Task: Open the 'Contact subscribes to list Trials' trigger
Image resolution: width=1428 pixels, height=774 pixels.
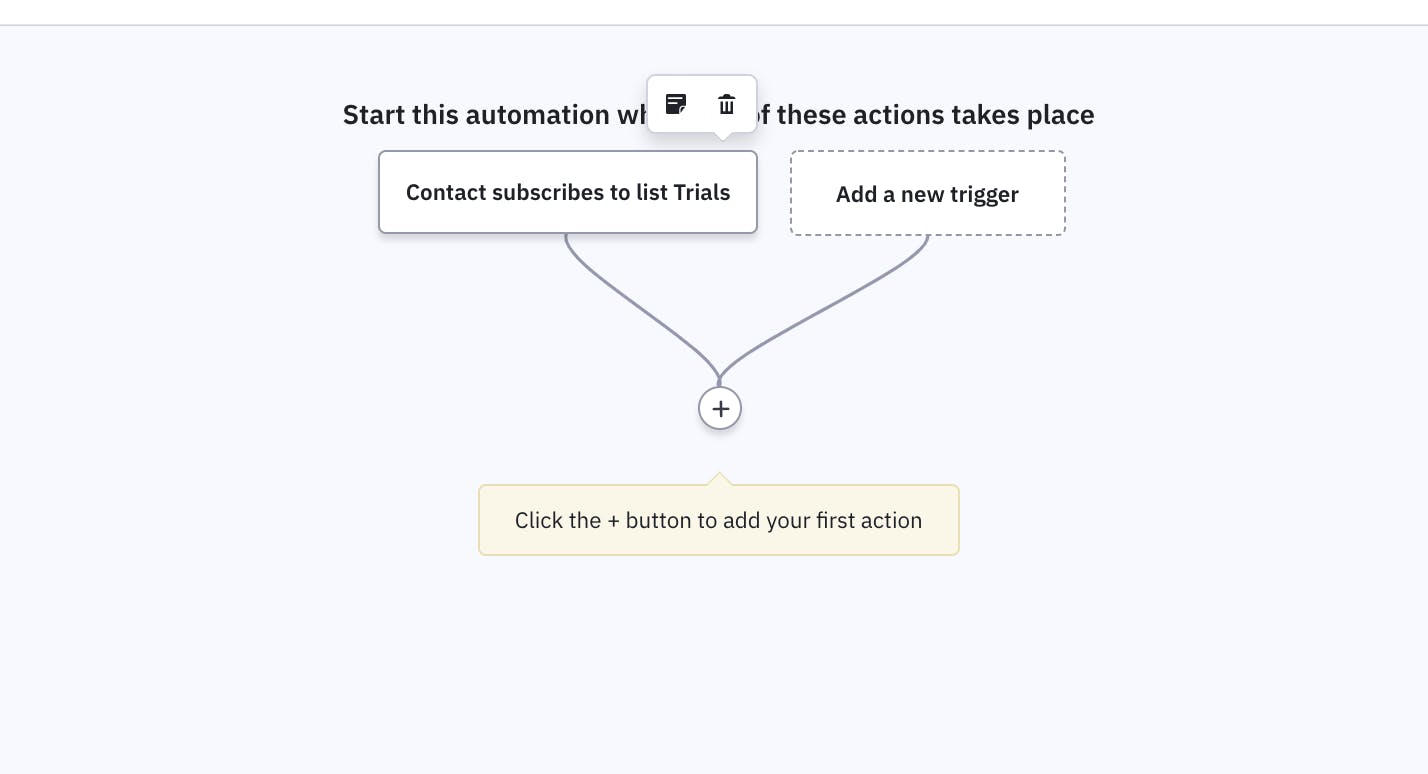Action: point(568,192)
